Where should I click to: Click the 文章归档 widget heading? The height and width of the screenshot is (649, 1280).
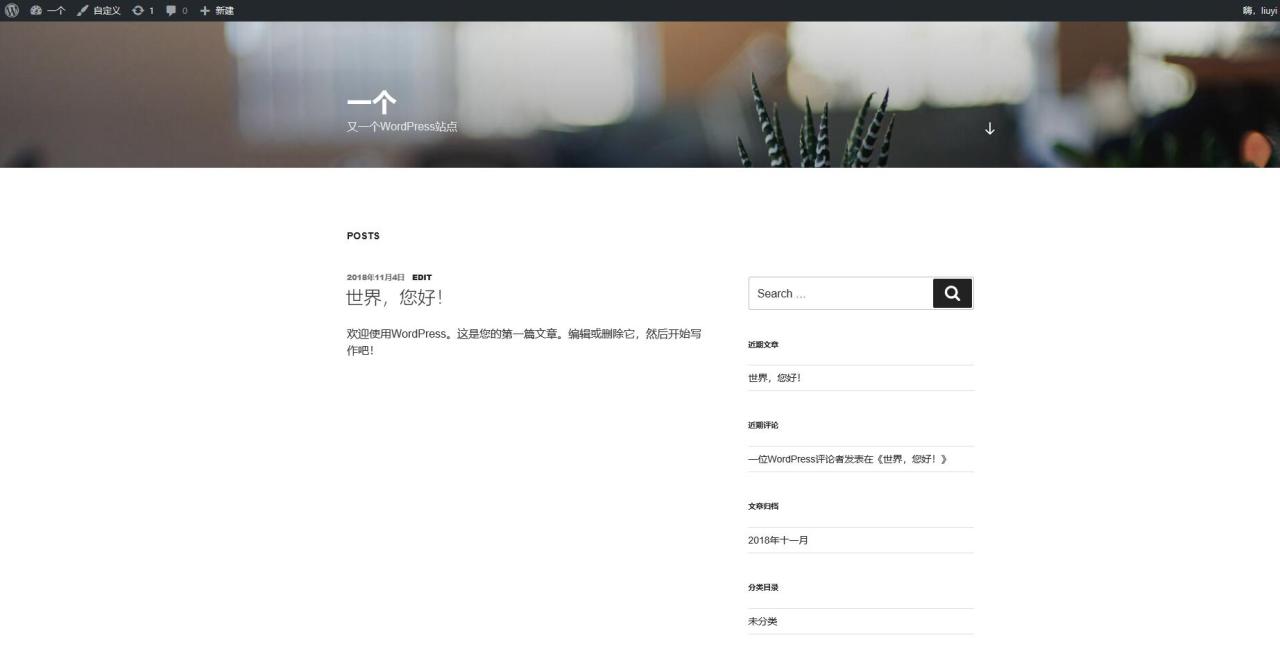(763, 506)
